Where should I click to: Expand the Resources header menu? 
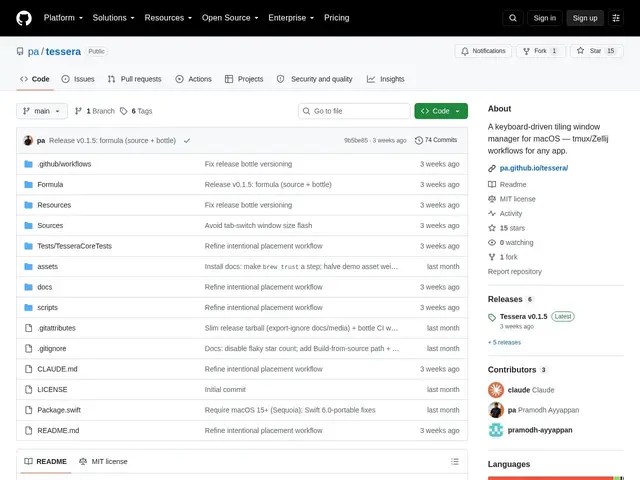click(x=168, y=18)
